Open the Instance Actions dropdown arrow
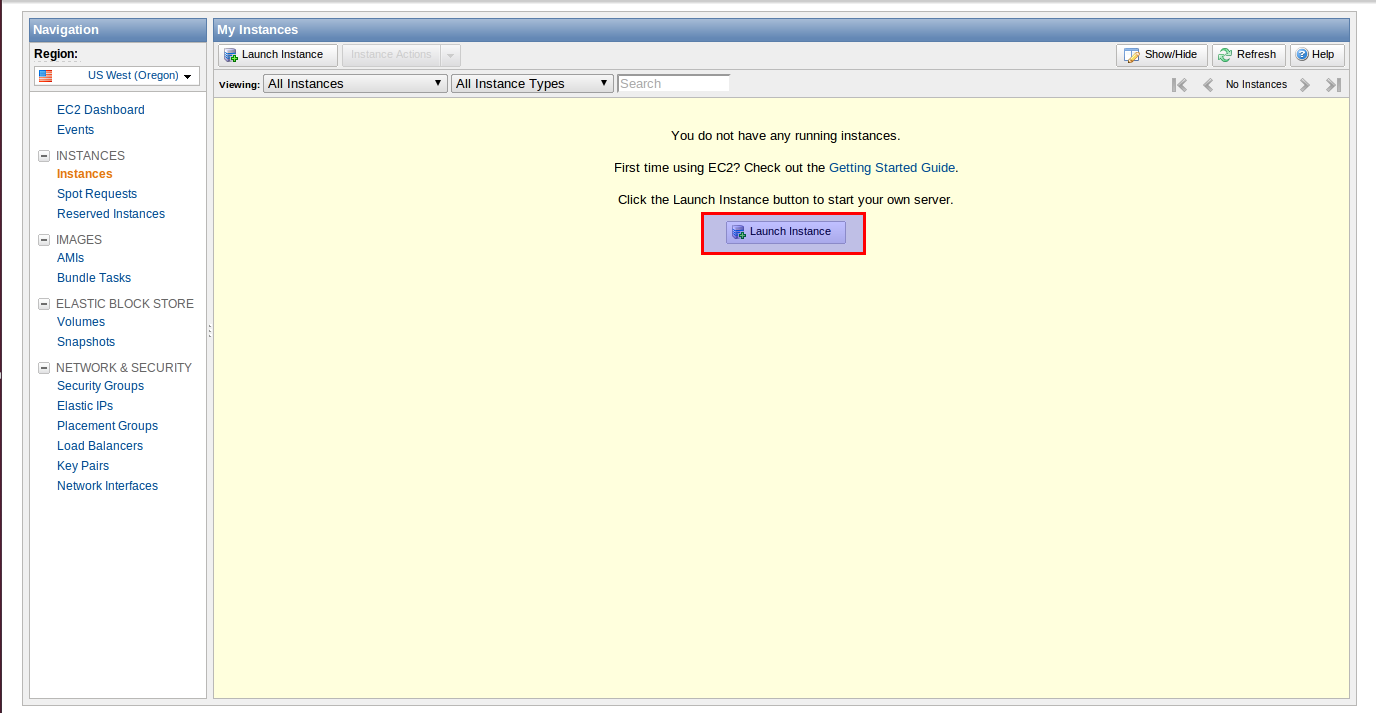The height and width of the screenshot is (713, 1376). pos(451,55)
